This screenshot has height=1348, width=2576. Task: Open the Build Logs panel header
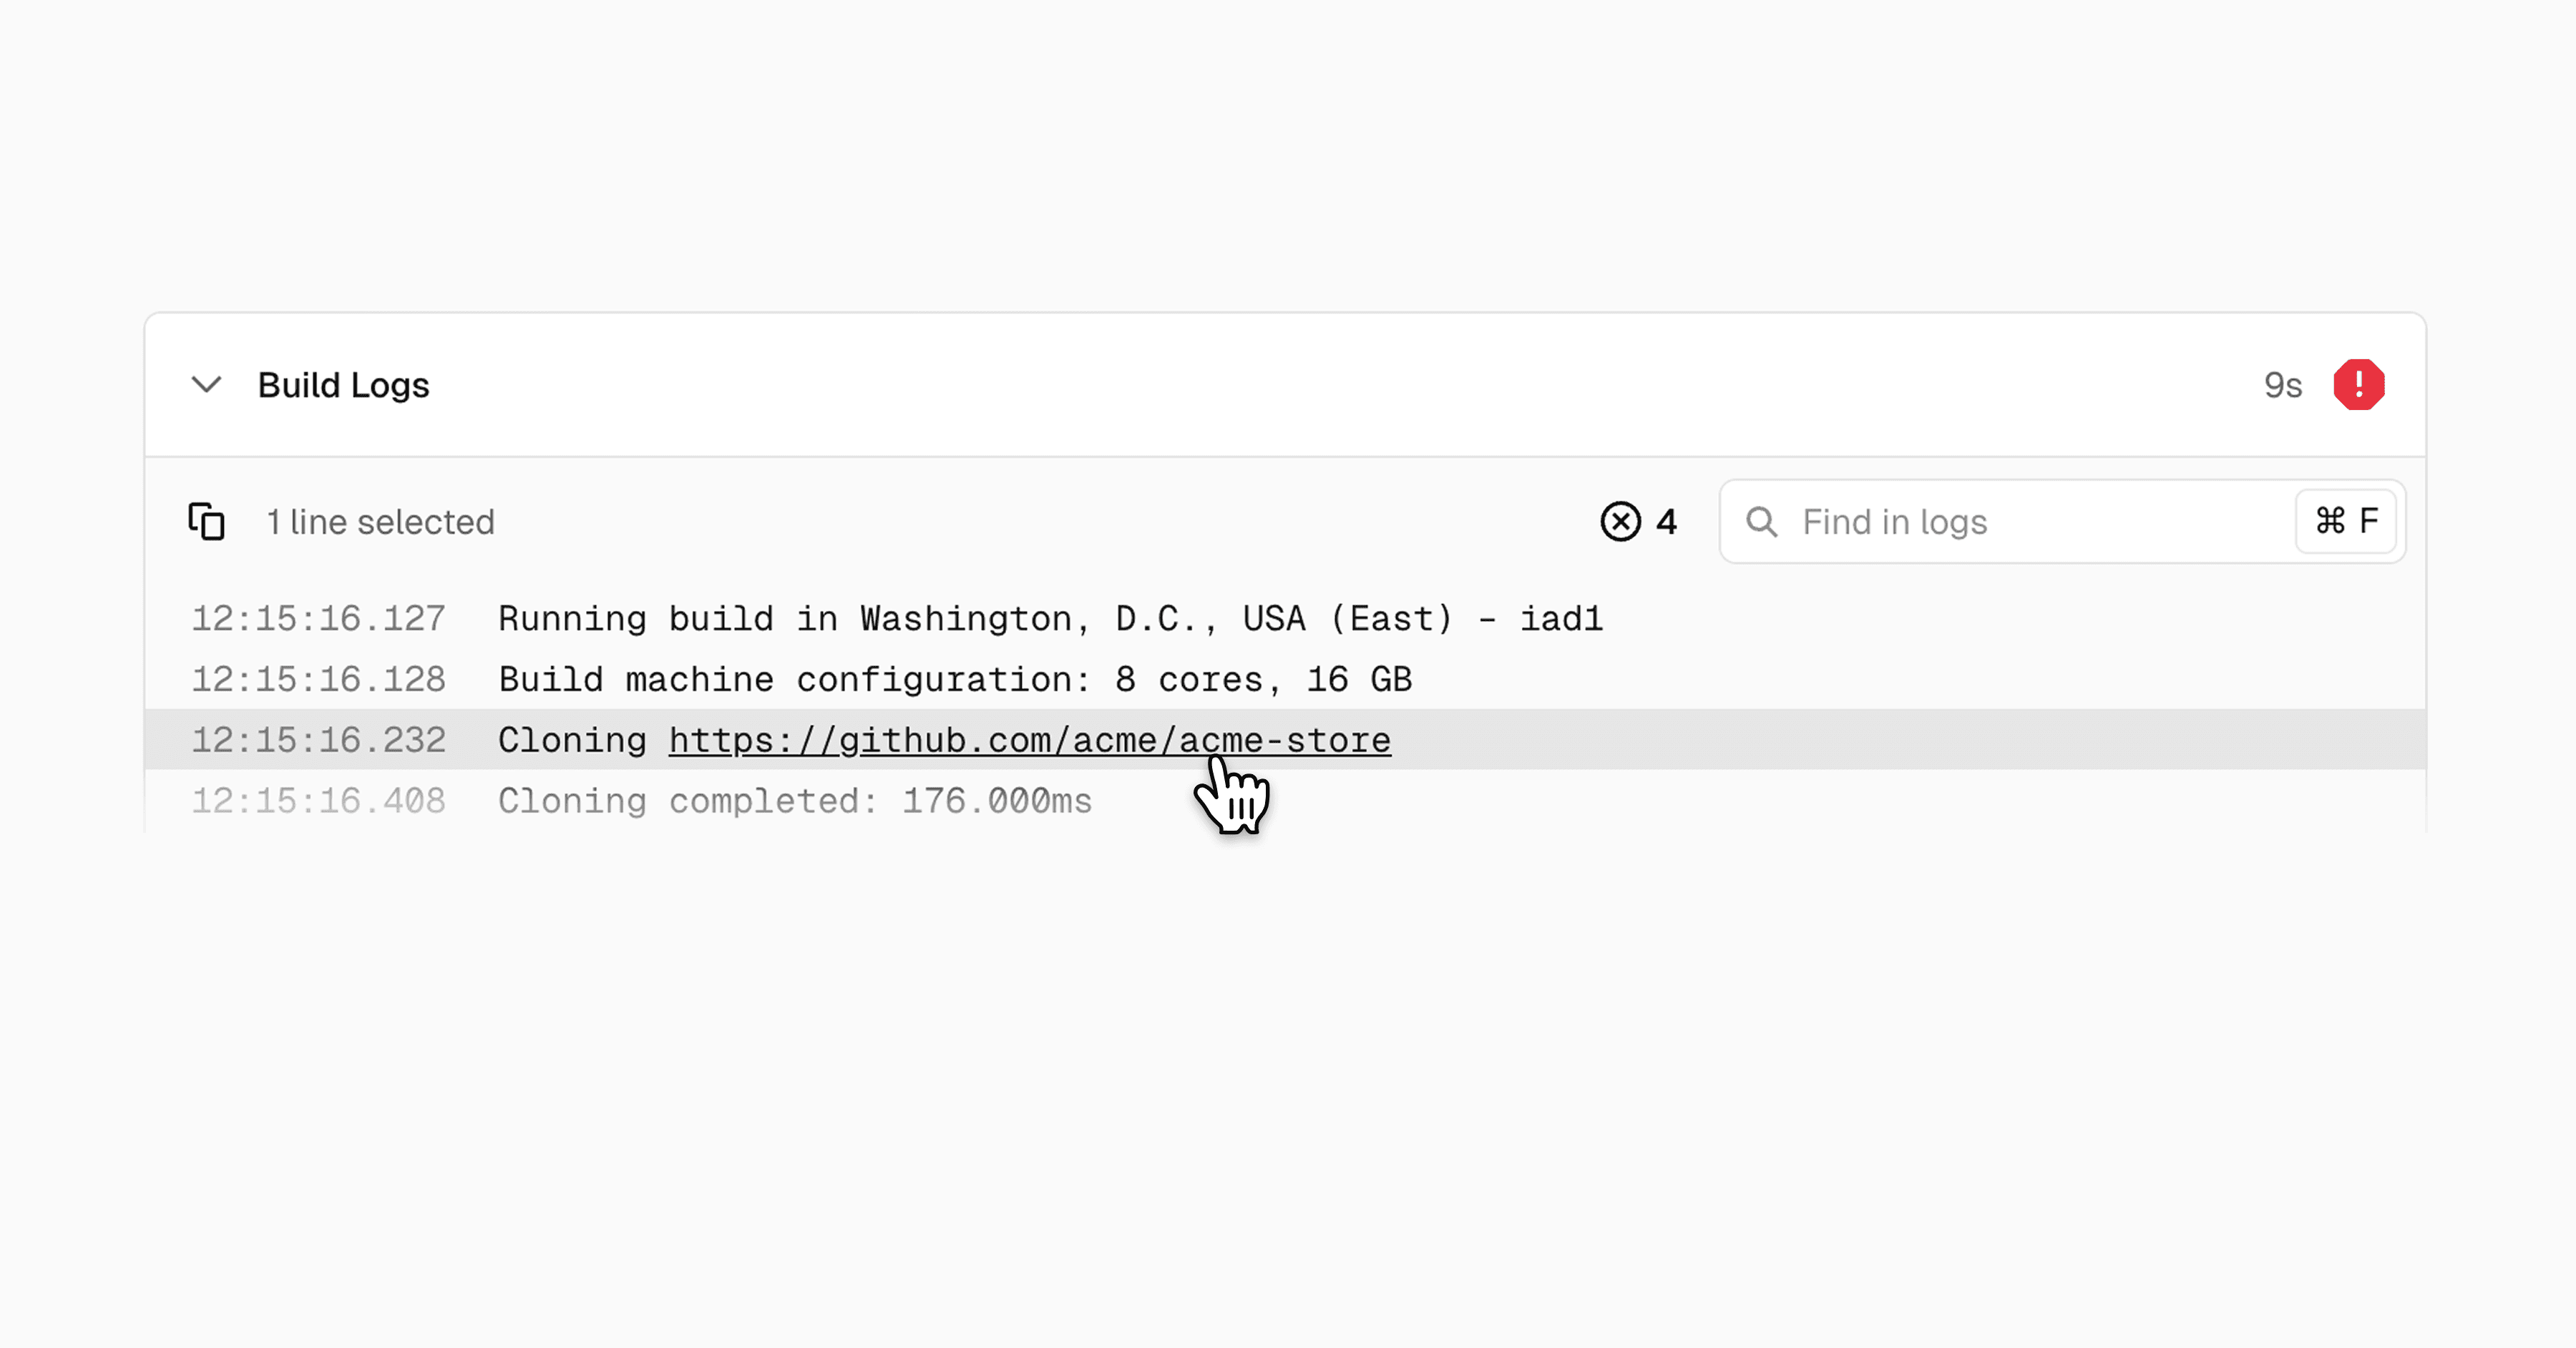344,385
